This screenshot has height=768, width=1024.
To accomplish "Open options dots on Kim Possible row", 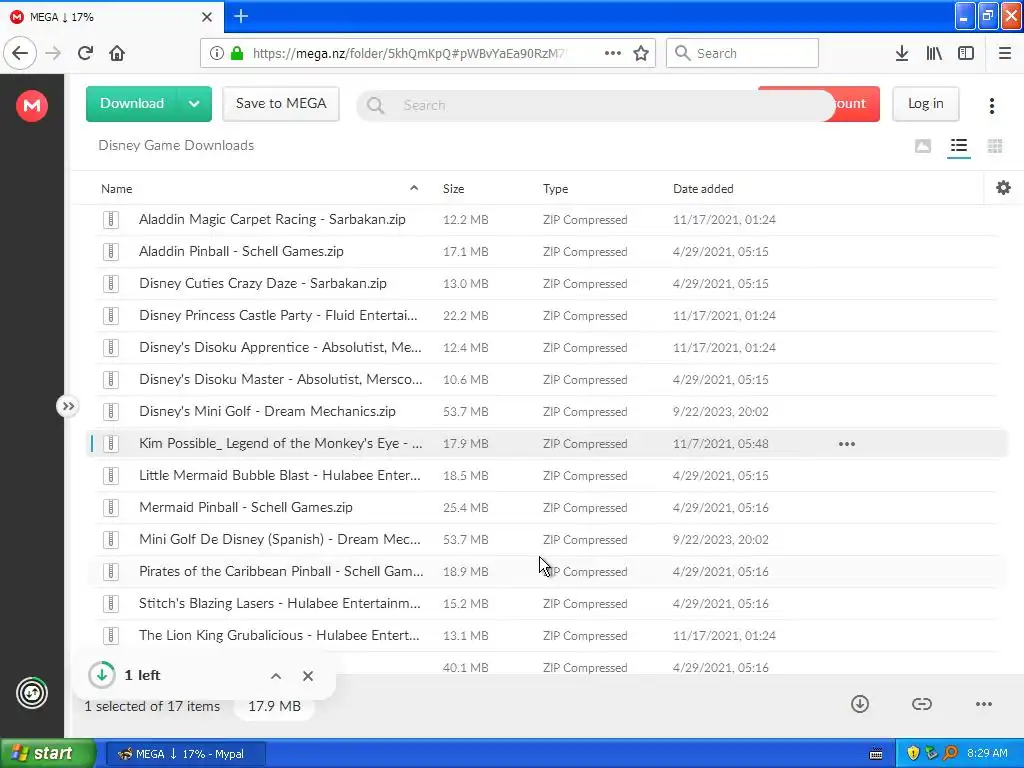I will 846,444.
